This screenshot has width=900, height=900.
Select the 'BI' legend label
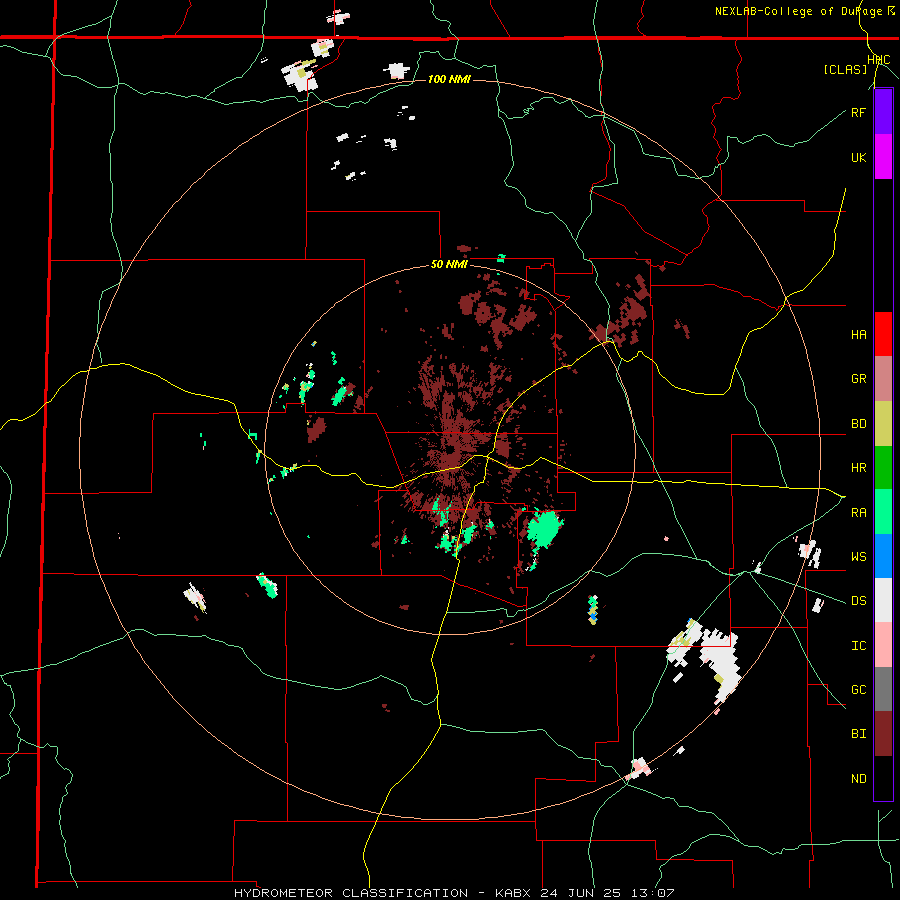pos(858,734)
